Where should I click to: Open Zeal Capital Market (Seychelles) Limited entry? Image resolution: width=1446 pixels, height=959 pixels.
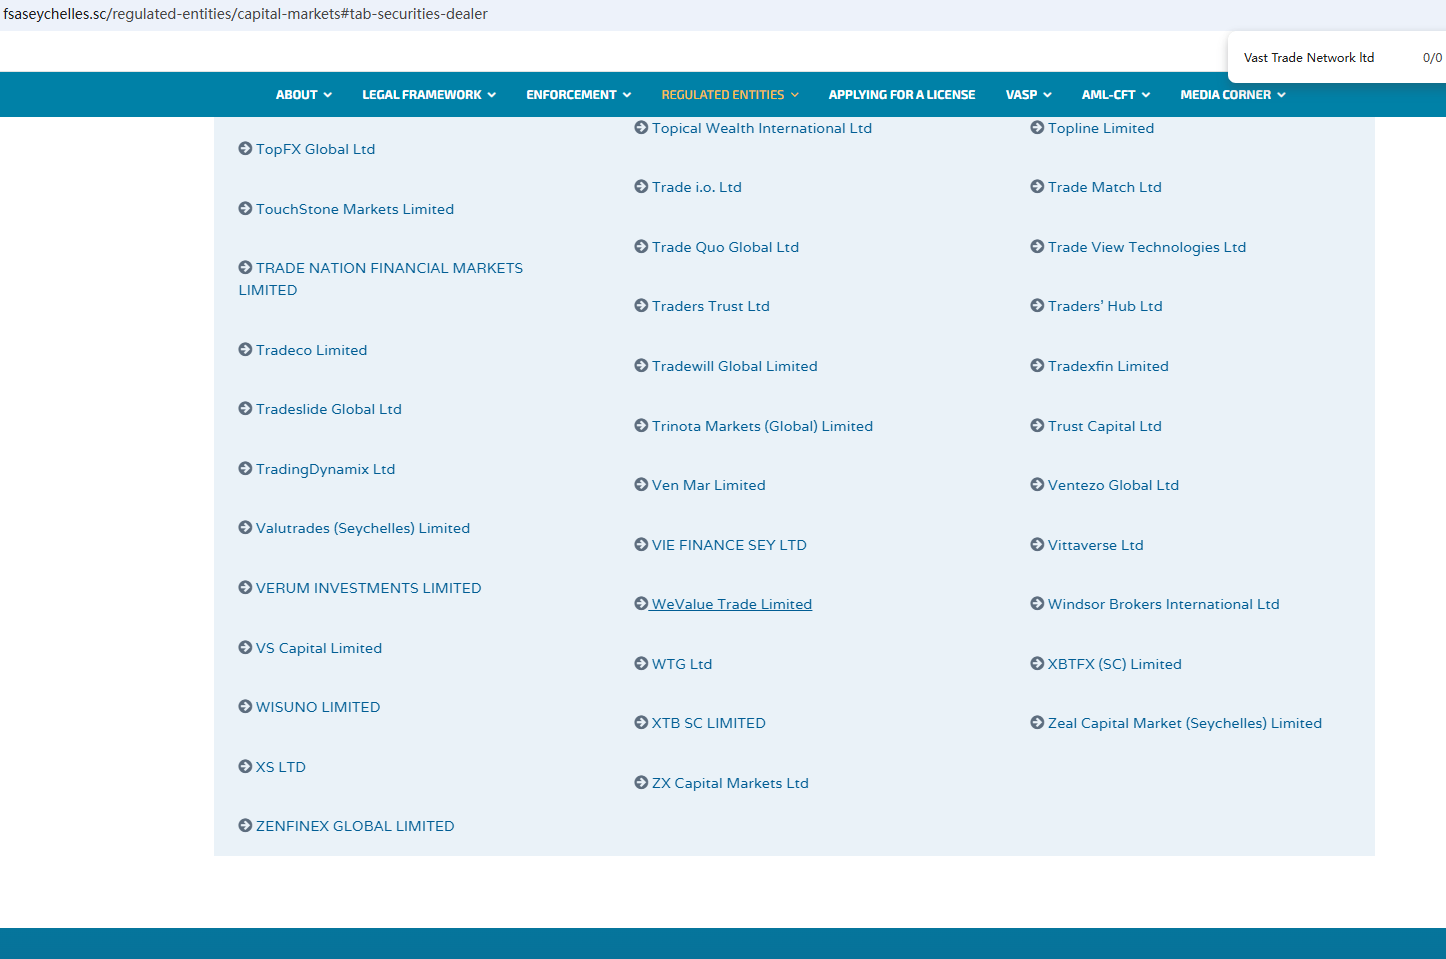[1184, 723]
